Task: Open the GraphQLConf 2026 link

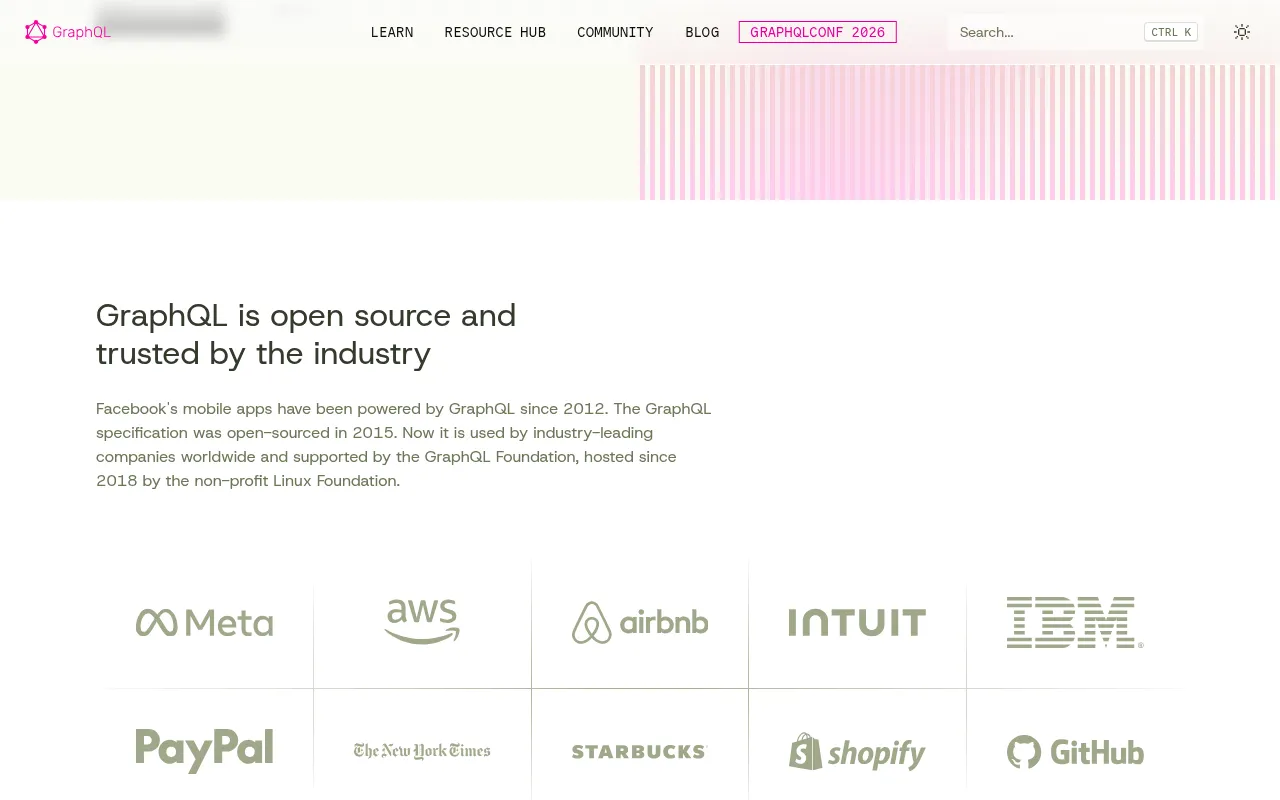Action: 818,32
